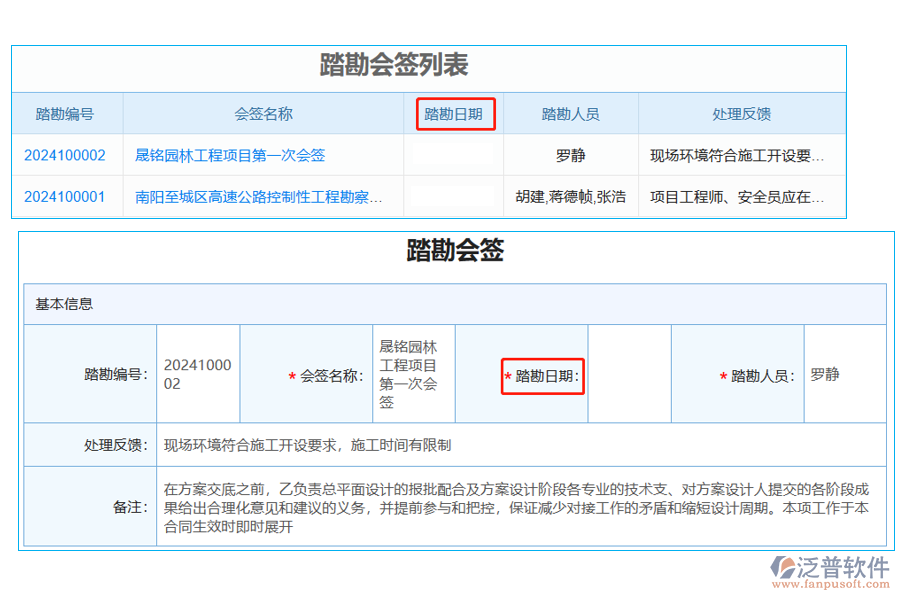Open 晟铭园林工程项目第一次会签 link
Image resolution: width=900 pixels, height=600 pixels.
pyautogui.click(x=230, y=155)
